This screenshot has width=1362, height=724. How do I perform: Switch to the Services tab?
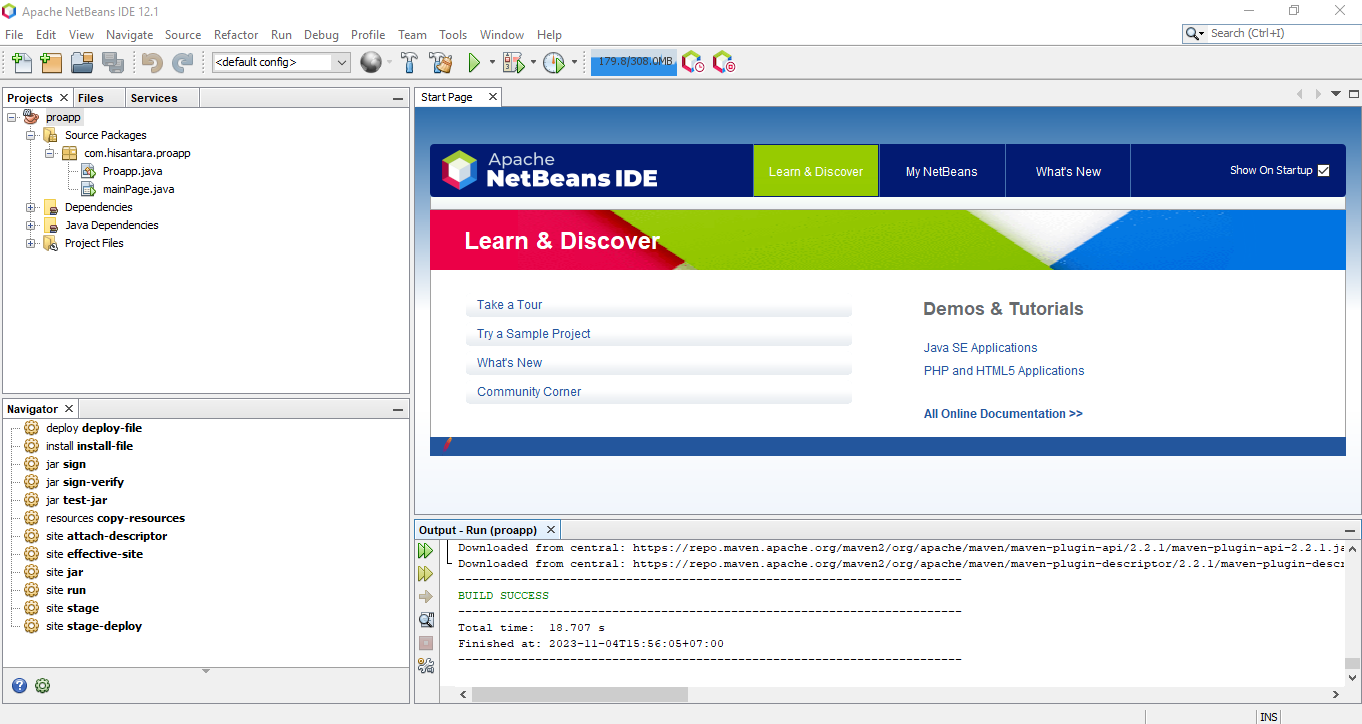click(154, 98)
